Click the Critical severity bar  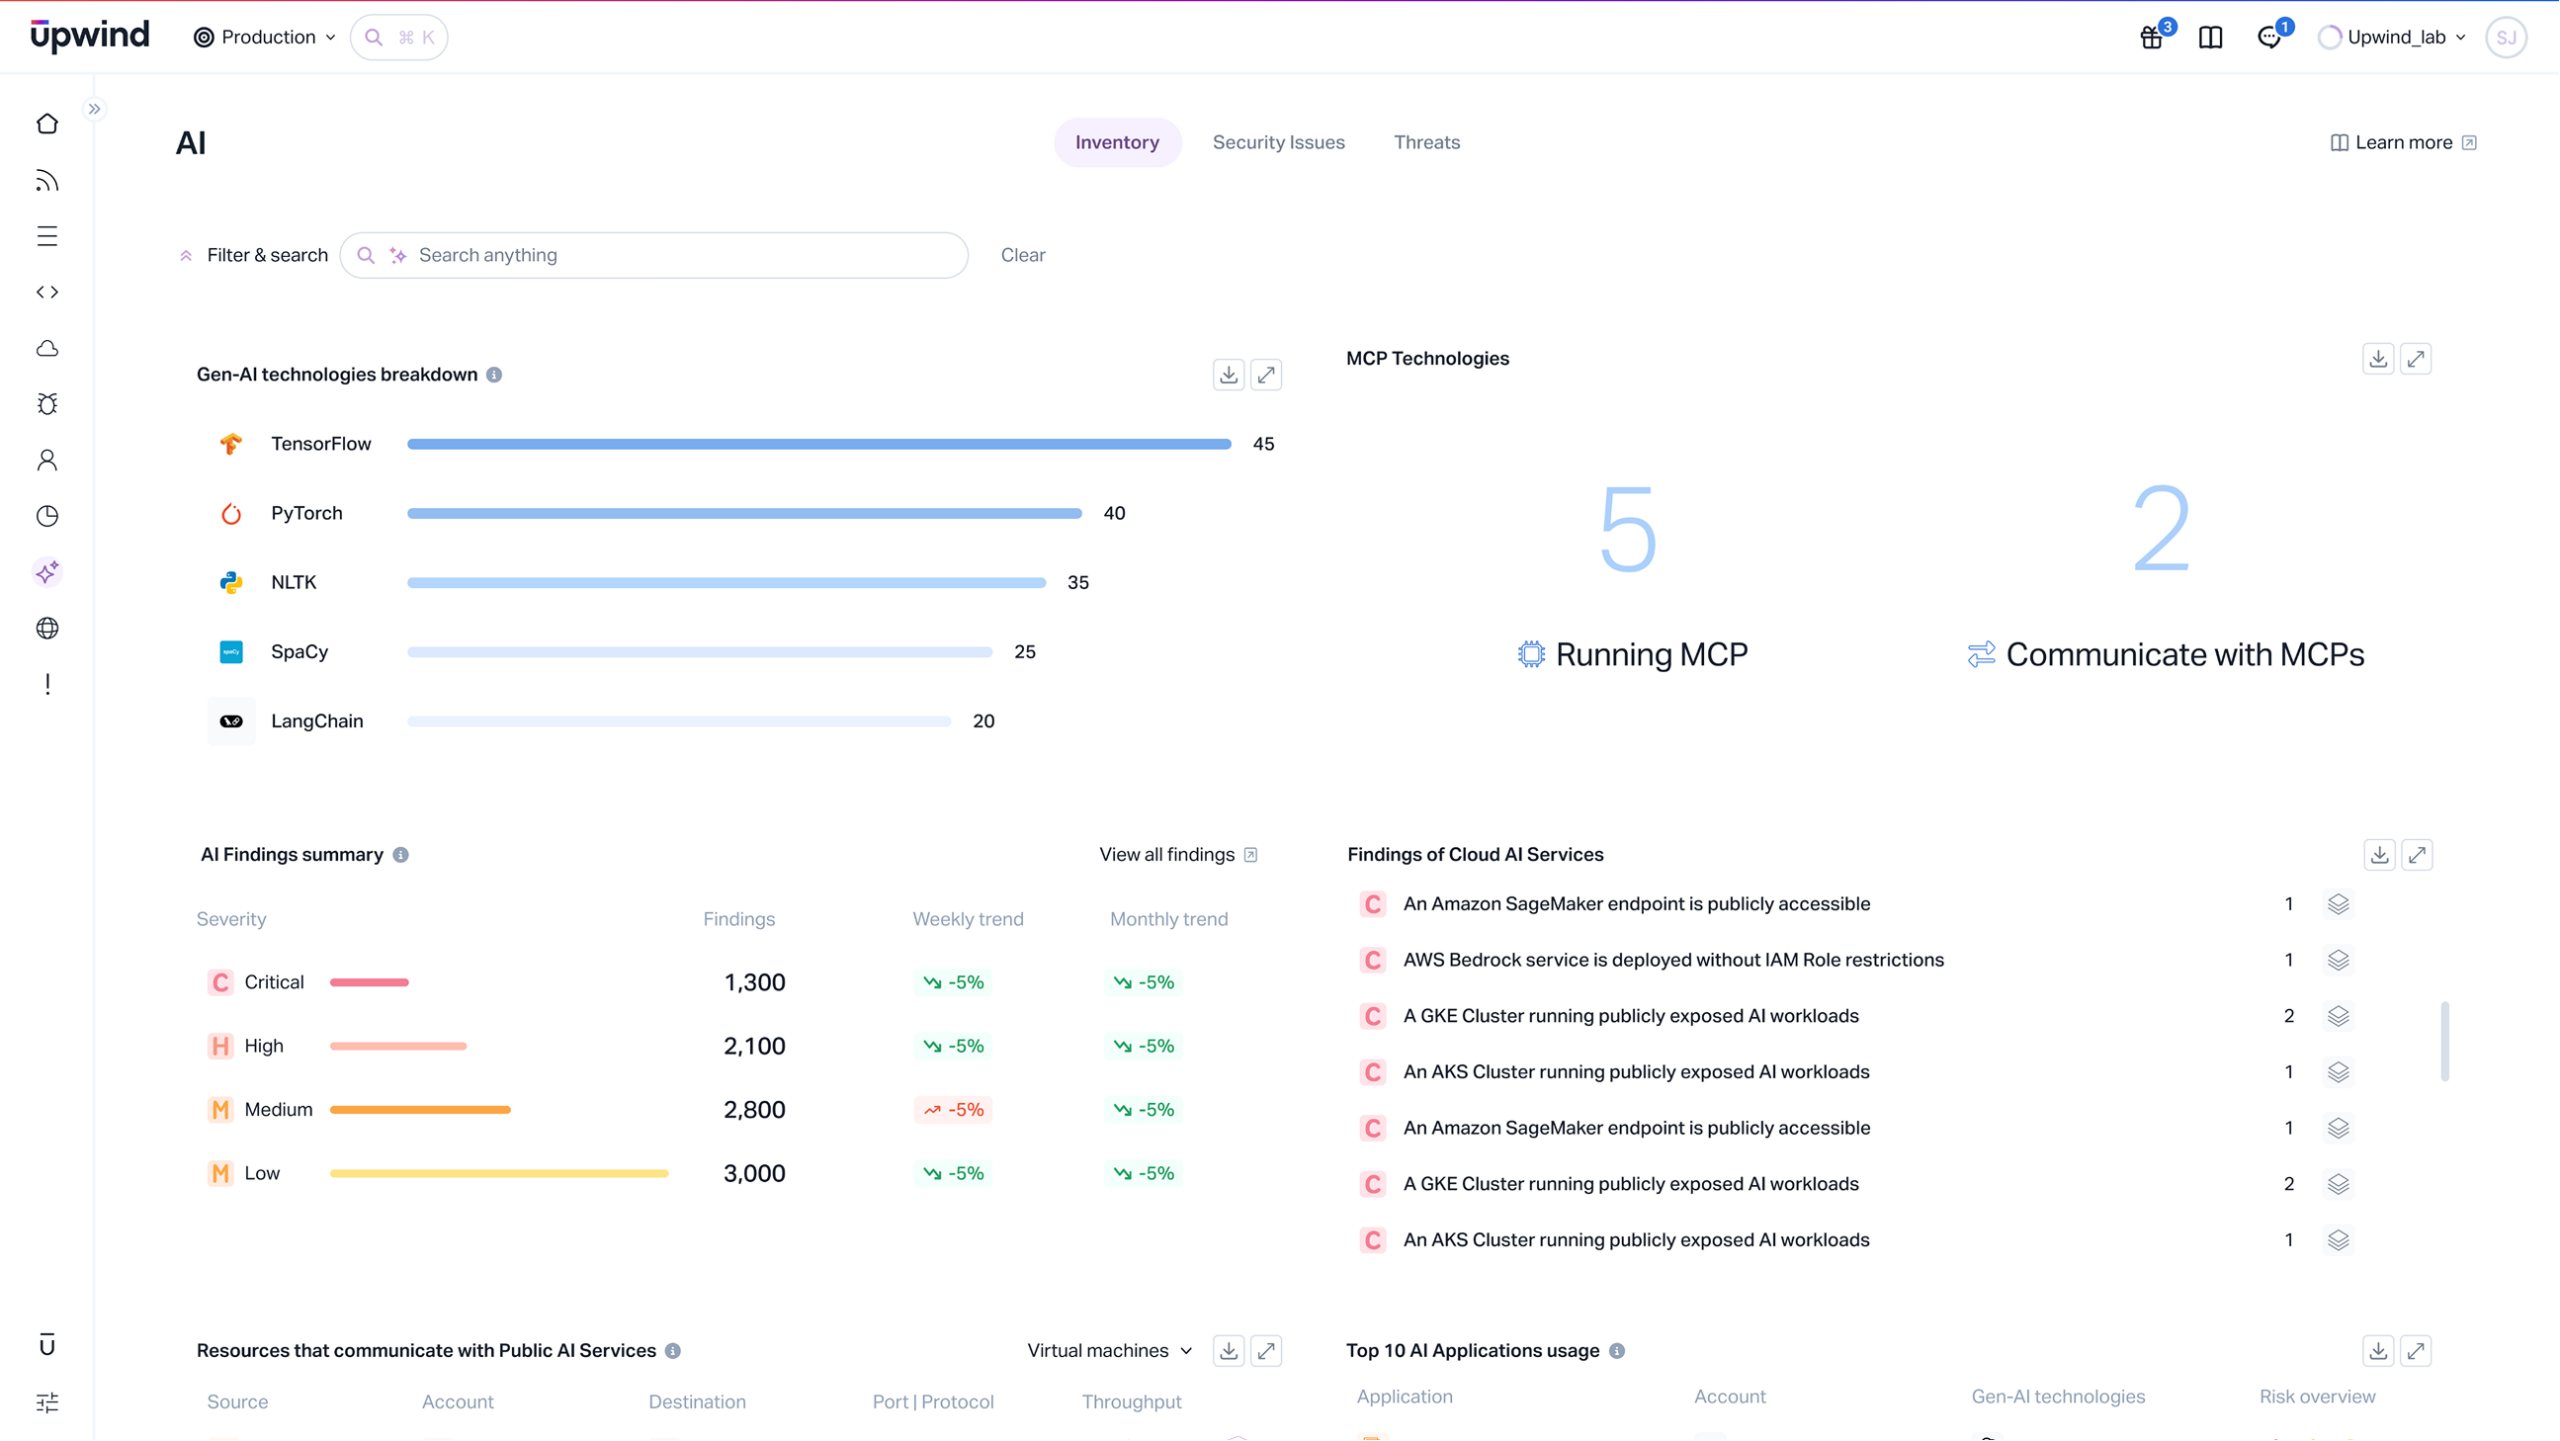coord(369,983)
